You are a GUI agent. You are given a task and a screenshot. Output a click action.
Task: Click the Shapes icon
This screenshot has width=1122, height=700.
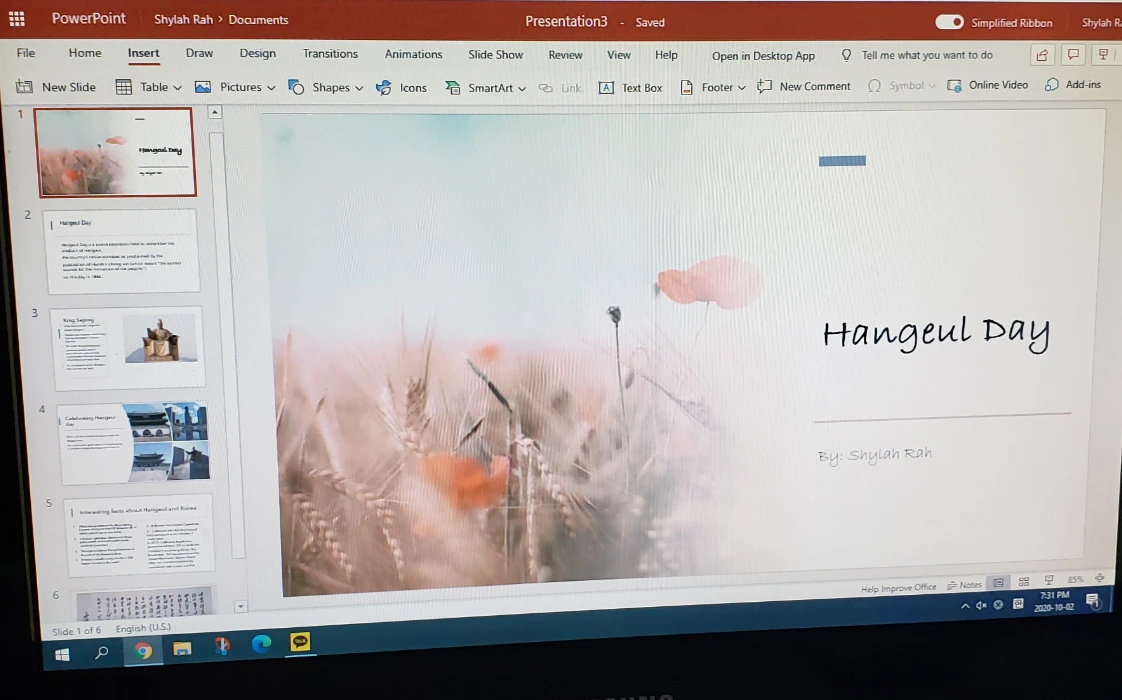296,87
